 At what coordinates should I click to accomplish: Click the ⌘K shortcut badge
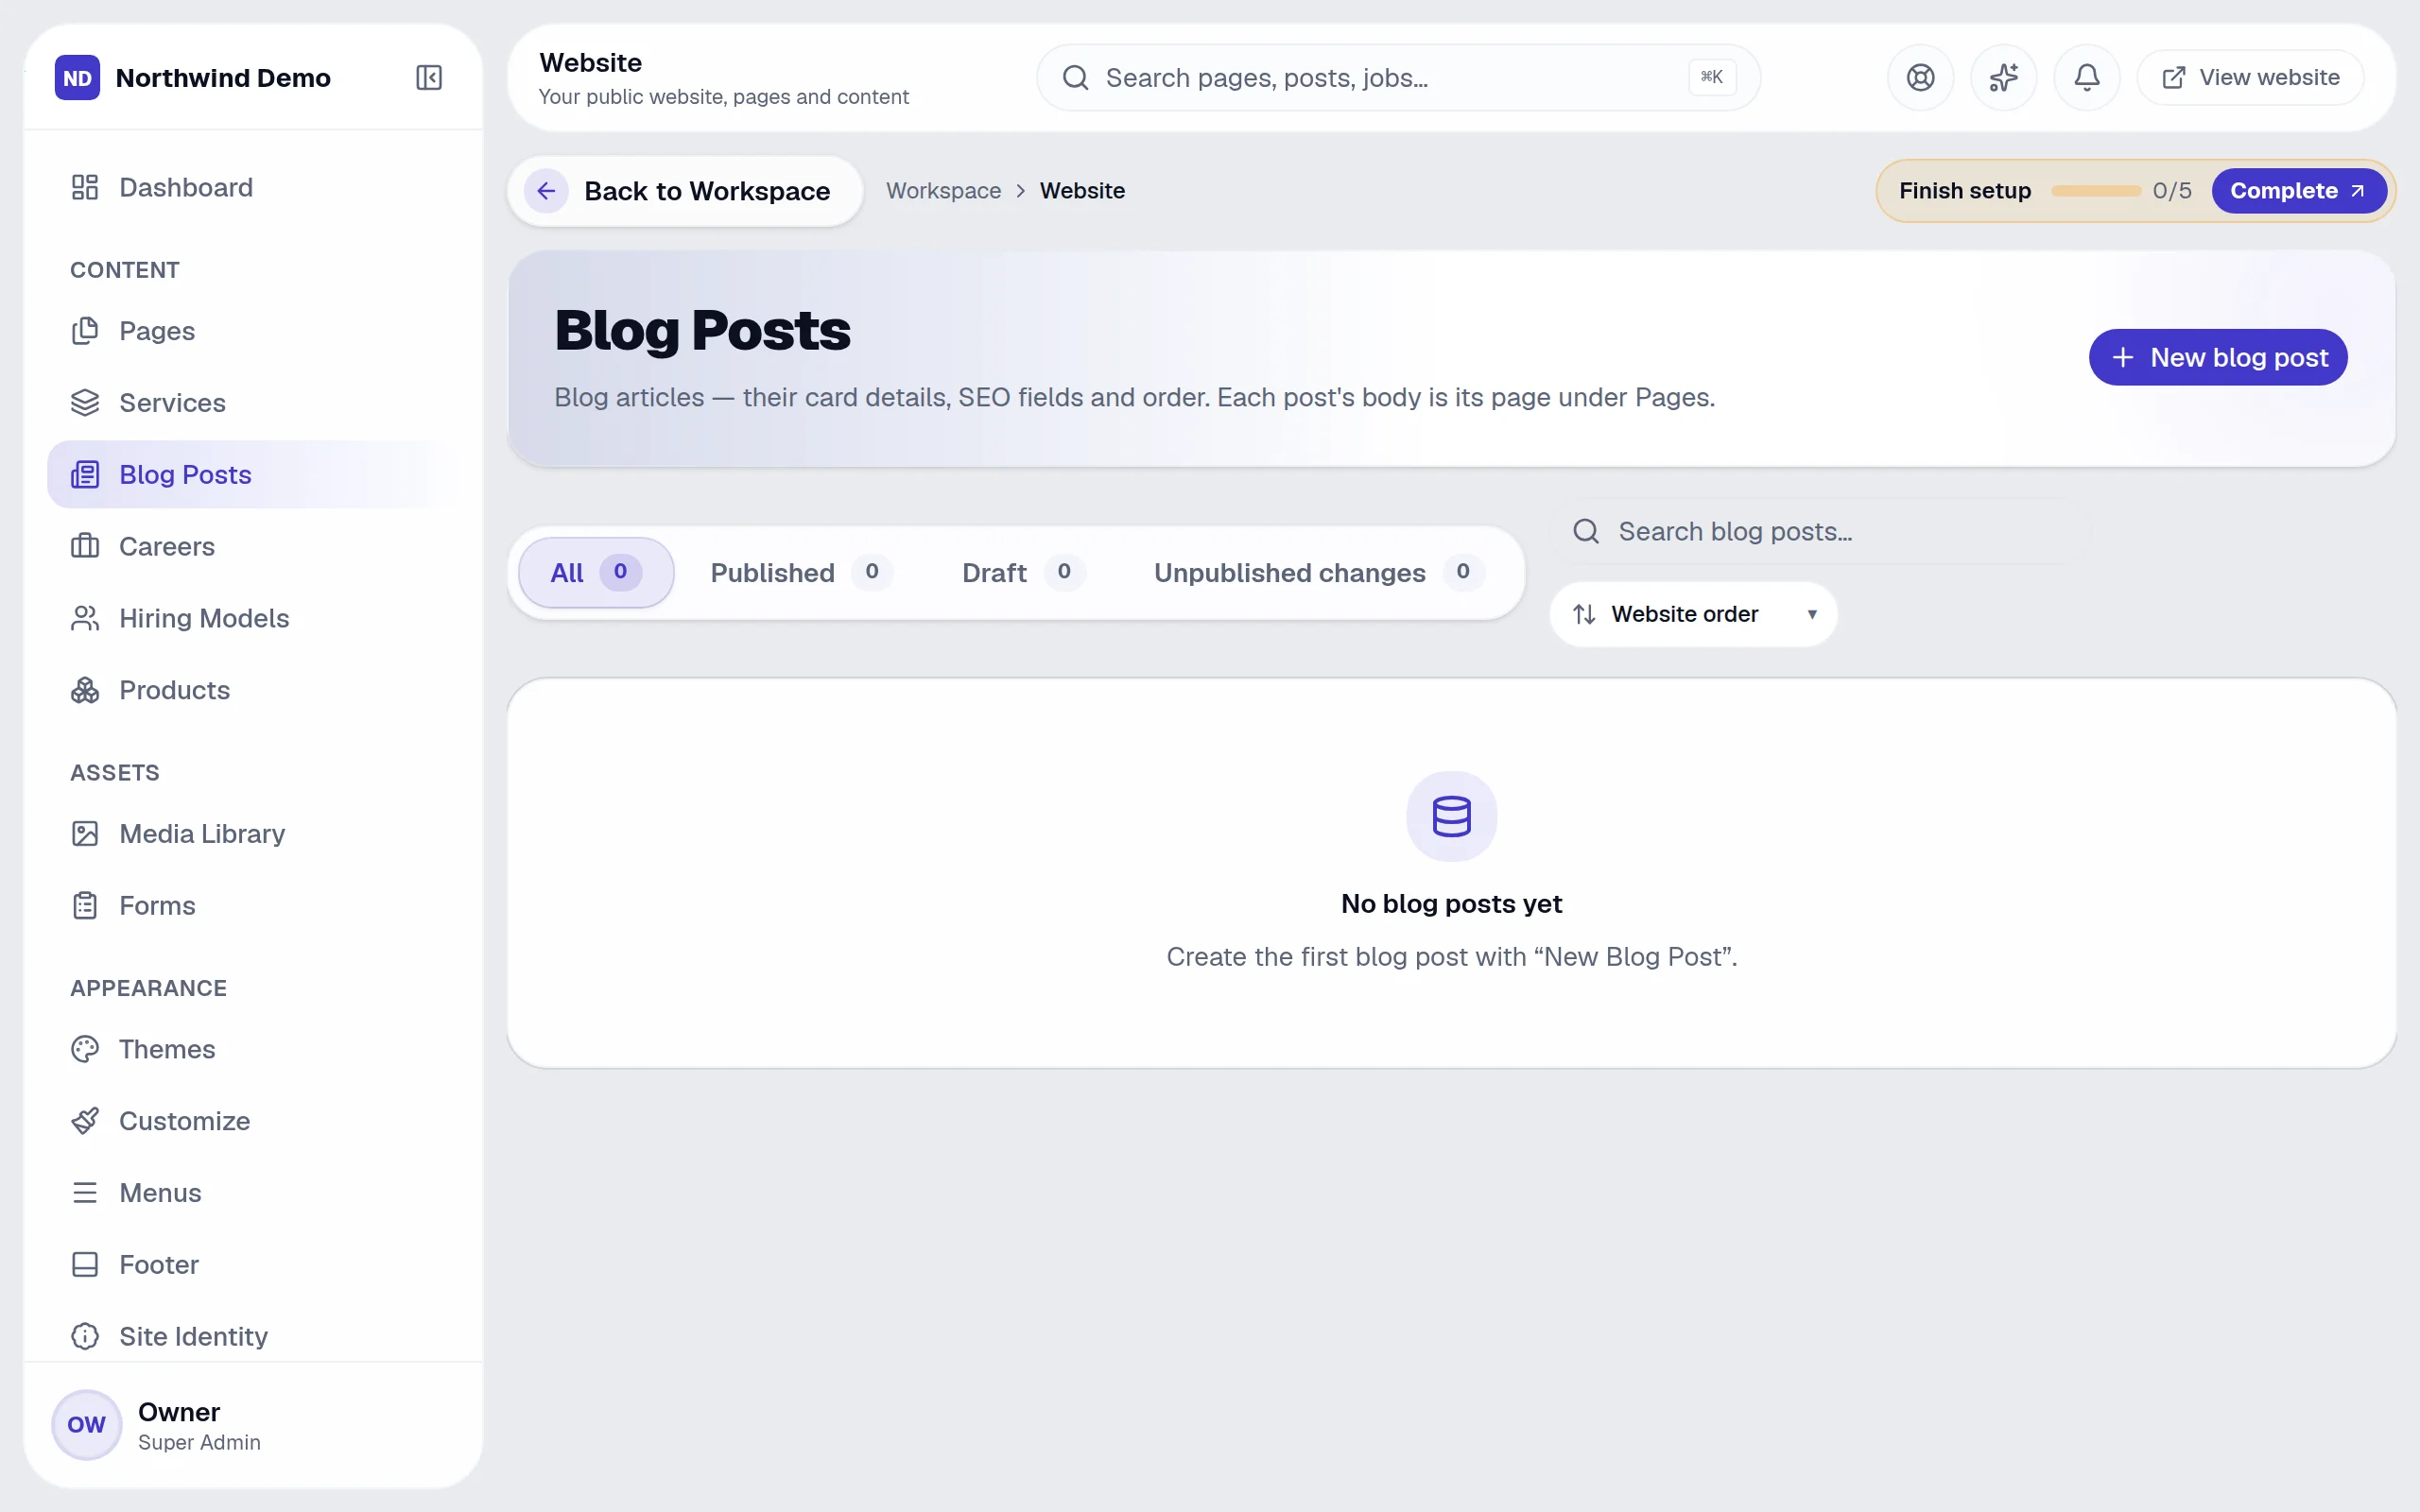[1712, 77]
